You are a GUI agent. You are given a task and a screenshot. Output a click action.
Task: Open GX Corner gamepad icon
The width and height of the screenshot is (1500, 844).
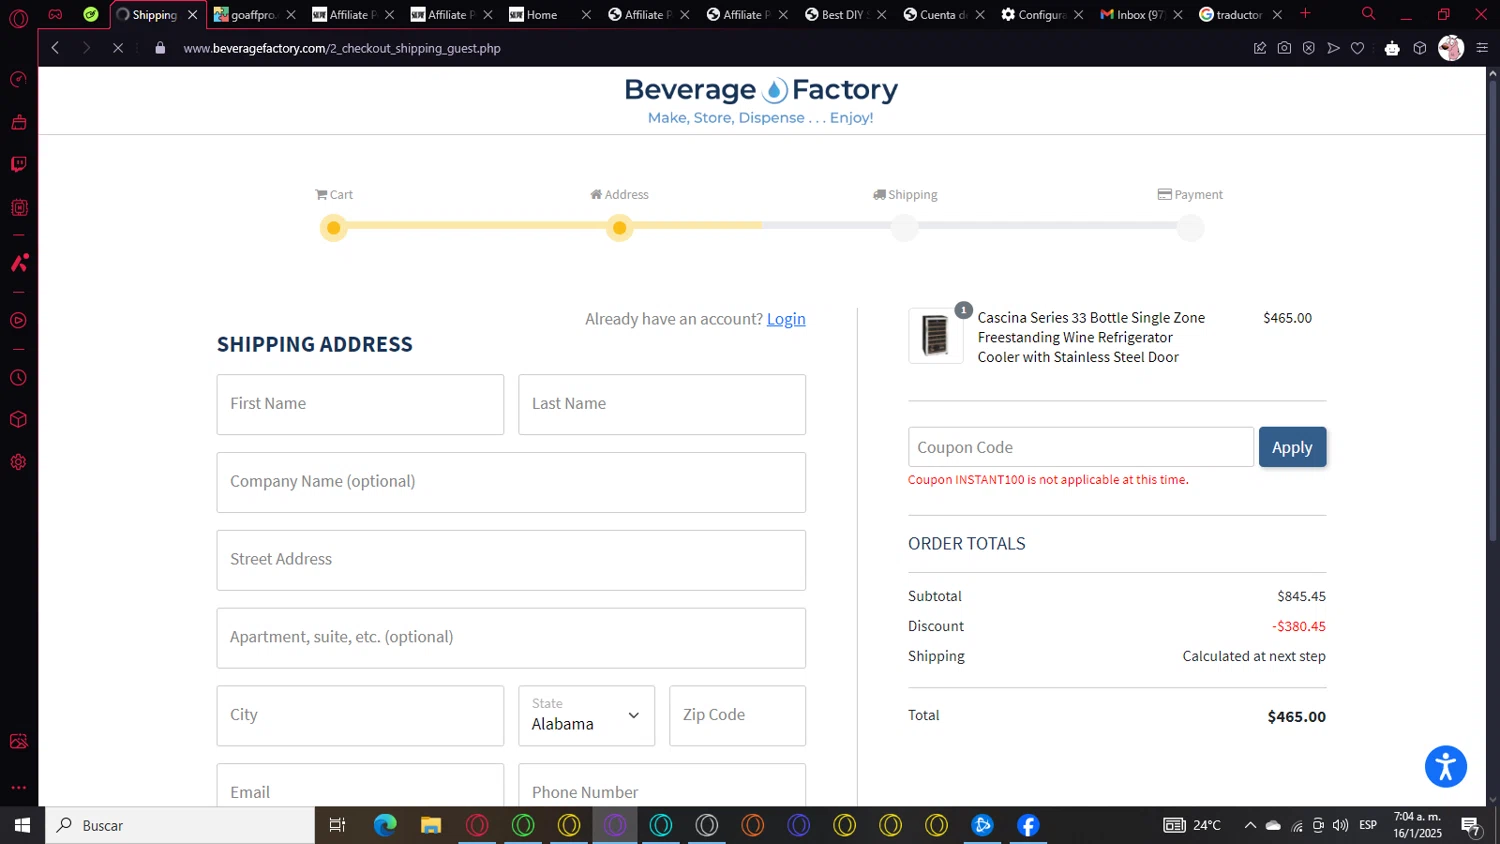[55, 14]
